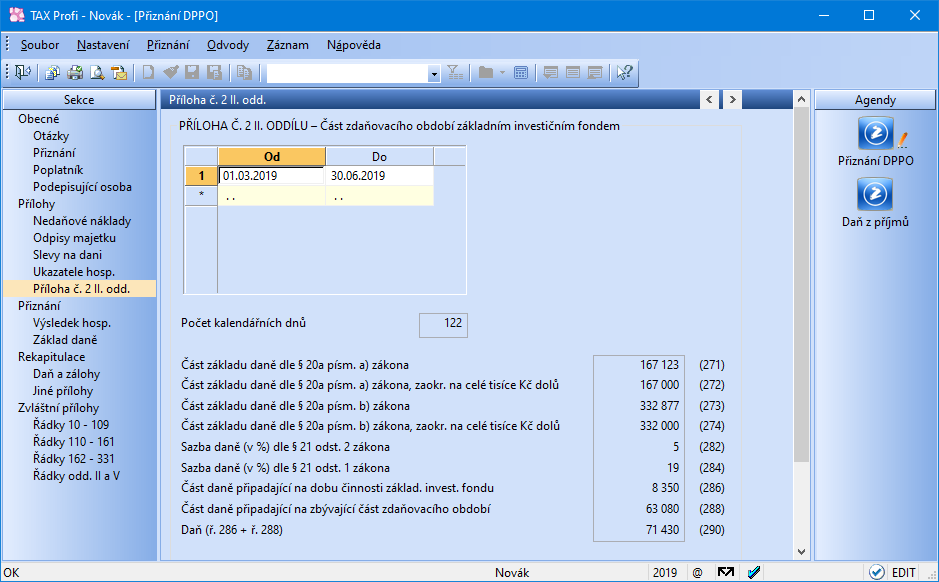Viewport: 939px width, 582px height.
Task: Click the Sekce panel header
Action: (x=79, y=100)
